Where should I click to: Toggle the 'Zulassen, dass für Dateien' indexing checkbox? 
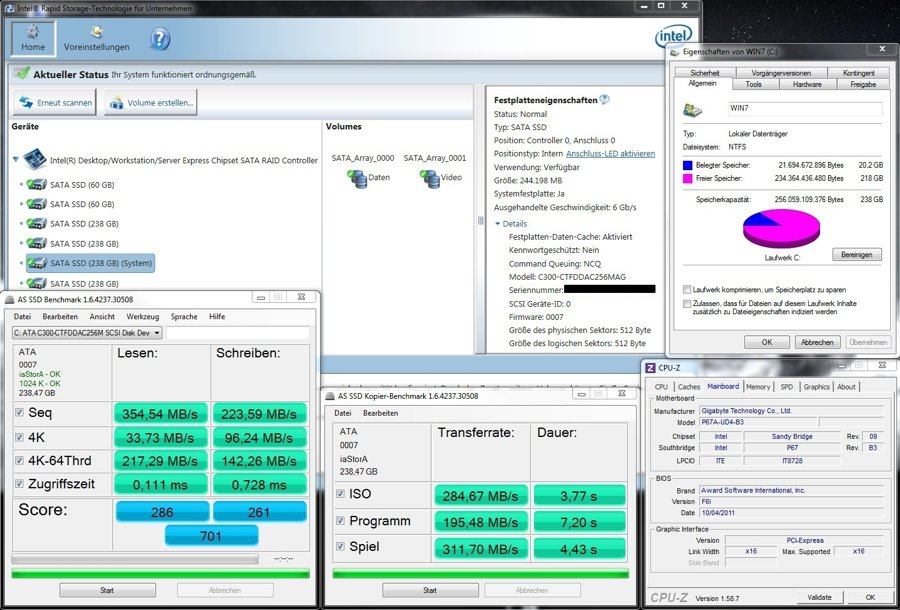(687, 304)
